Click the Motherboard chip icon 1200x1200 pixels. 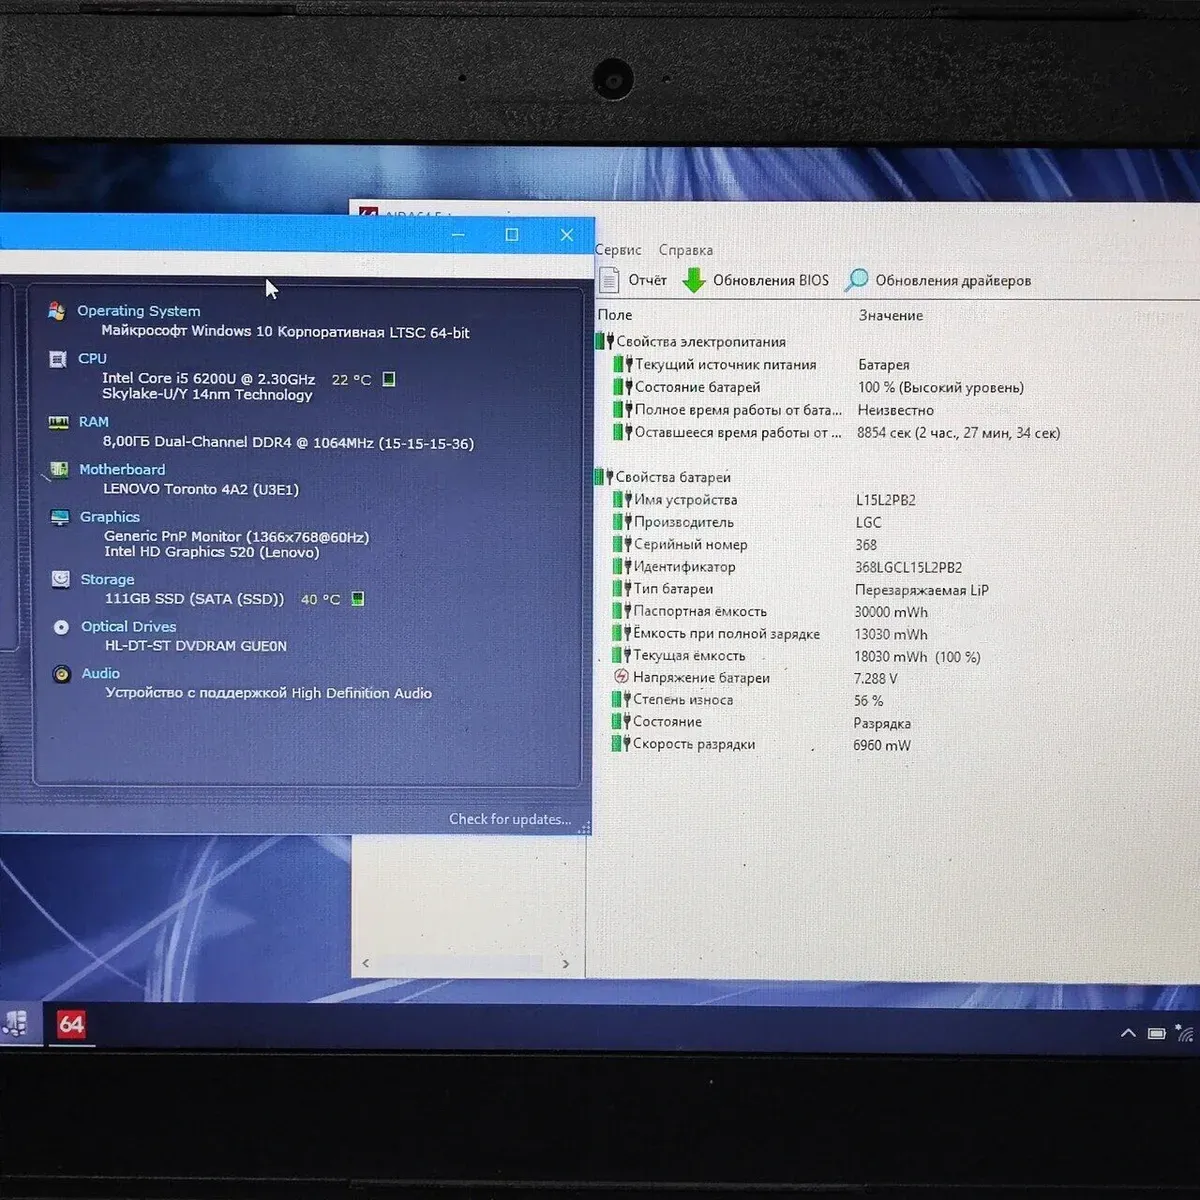click(59, 470)
